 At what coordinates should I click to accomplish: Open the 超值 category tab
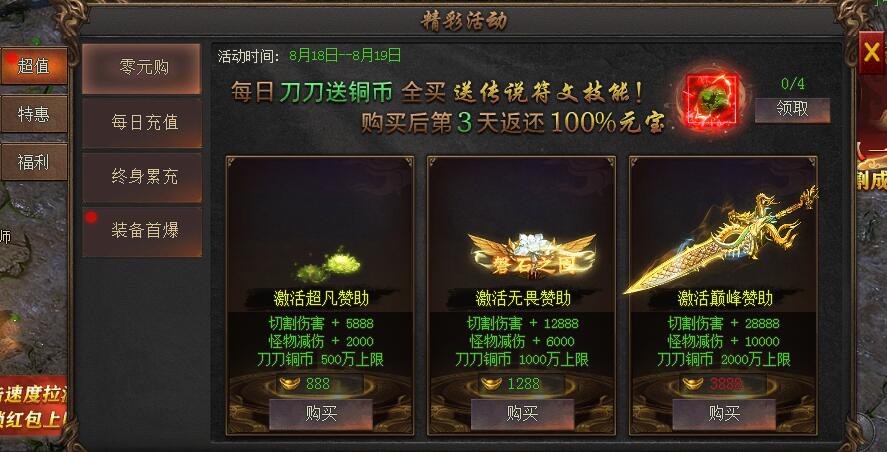[34, 66]
